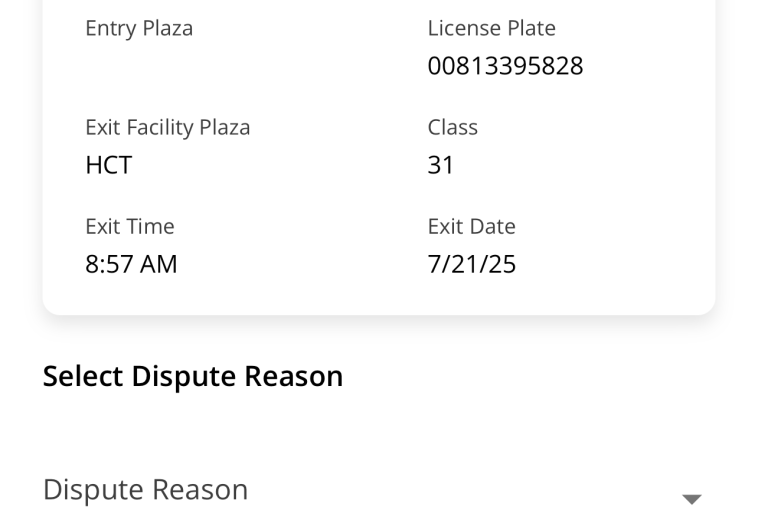This screenshot has width=758, height=520.
Task: Tap the Exit Time label
Action: [129, 226]
